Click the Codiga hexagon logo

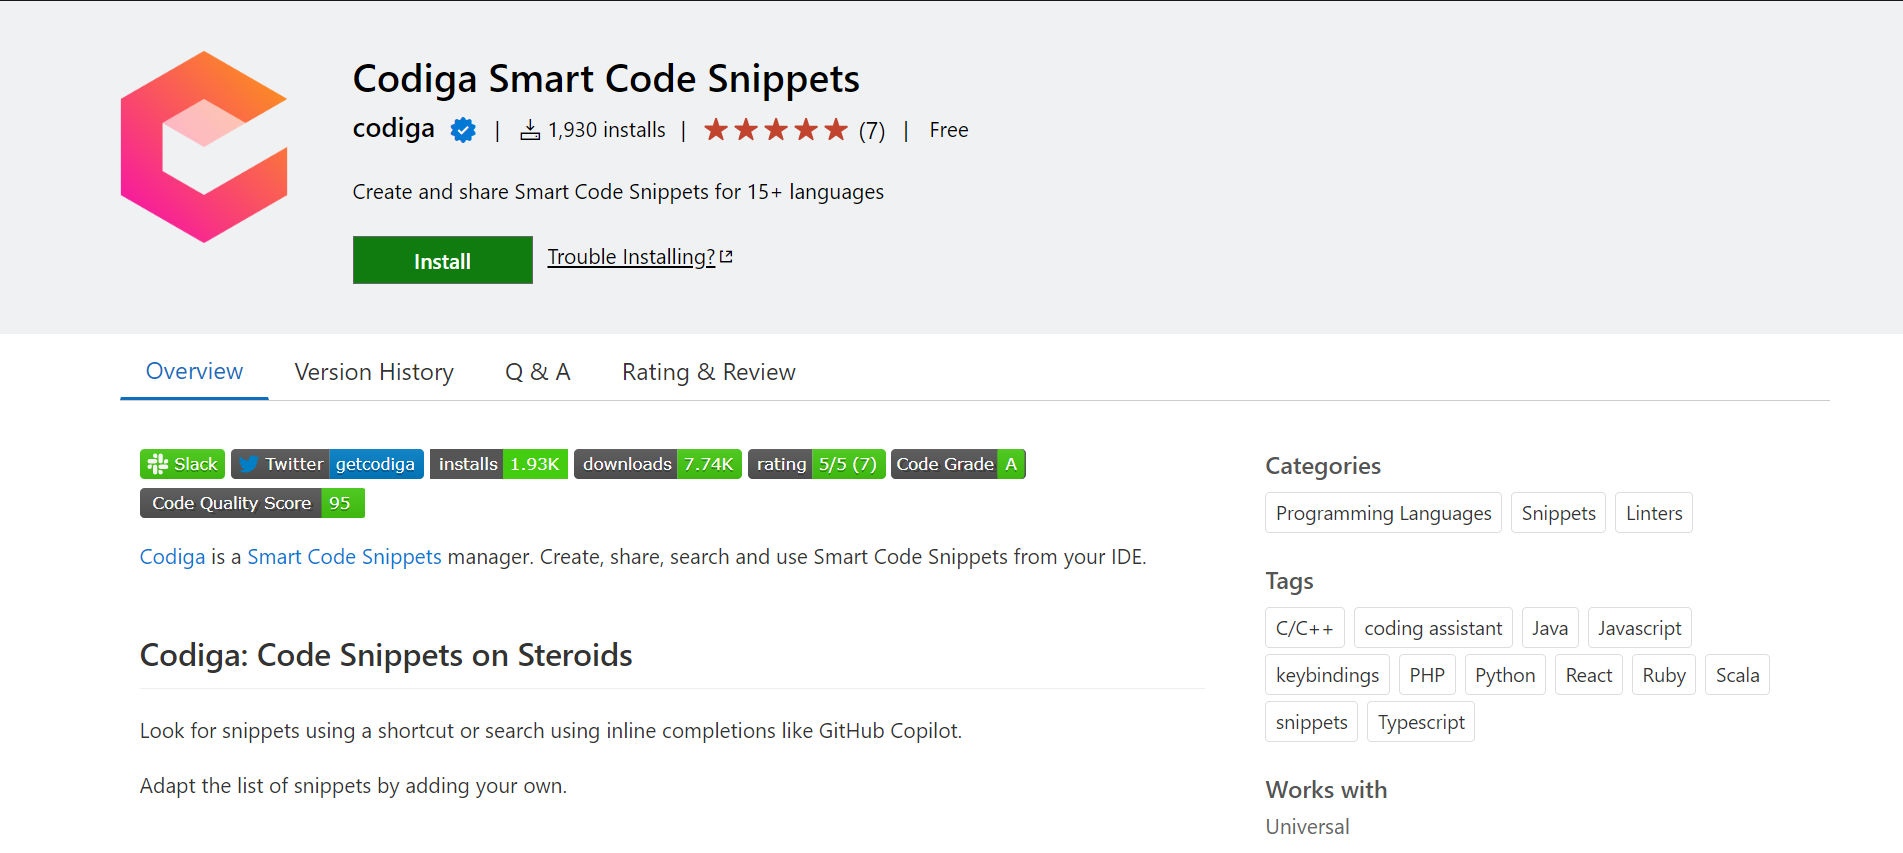pyautogui.click(x=204, y=147)
